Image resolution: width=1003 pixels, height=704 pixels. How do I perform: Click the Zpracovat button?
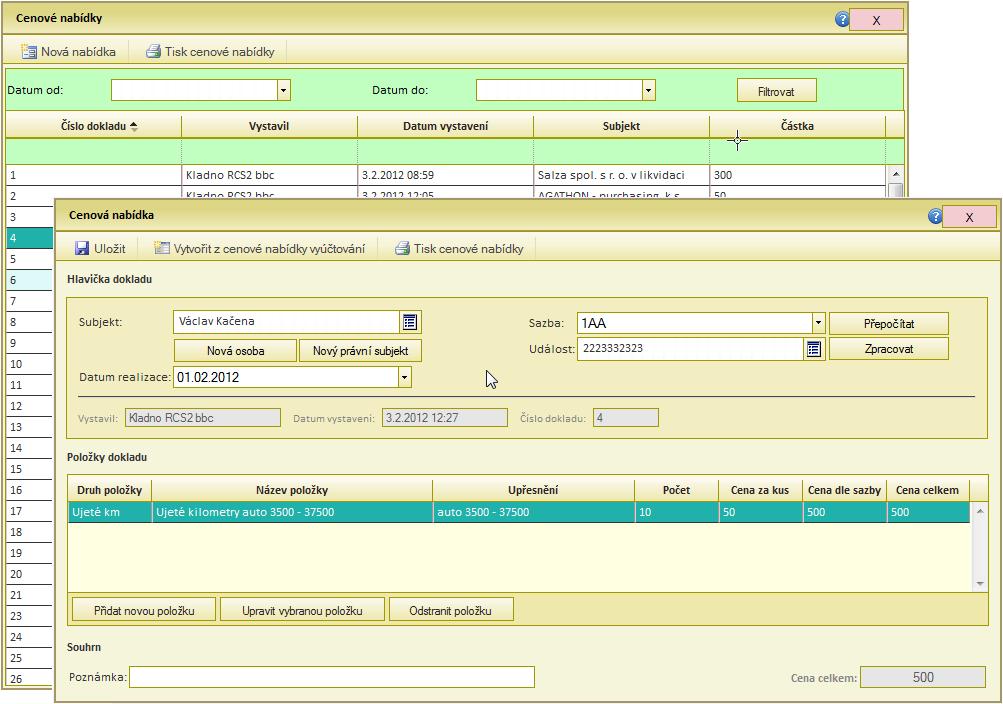pyautogui.click(x=889, y=349)
